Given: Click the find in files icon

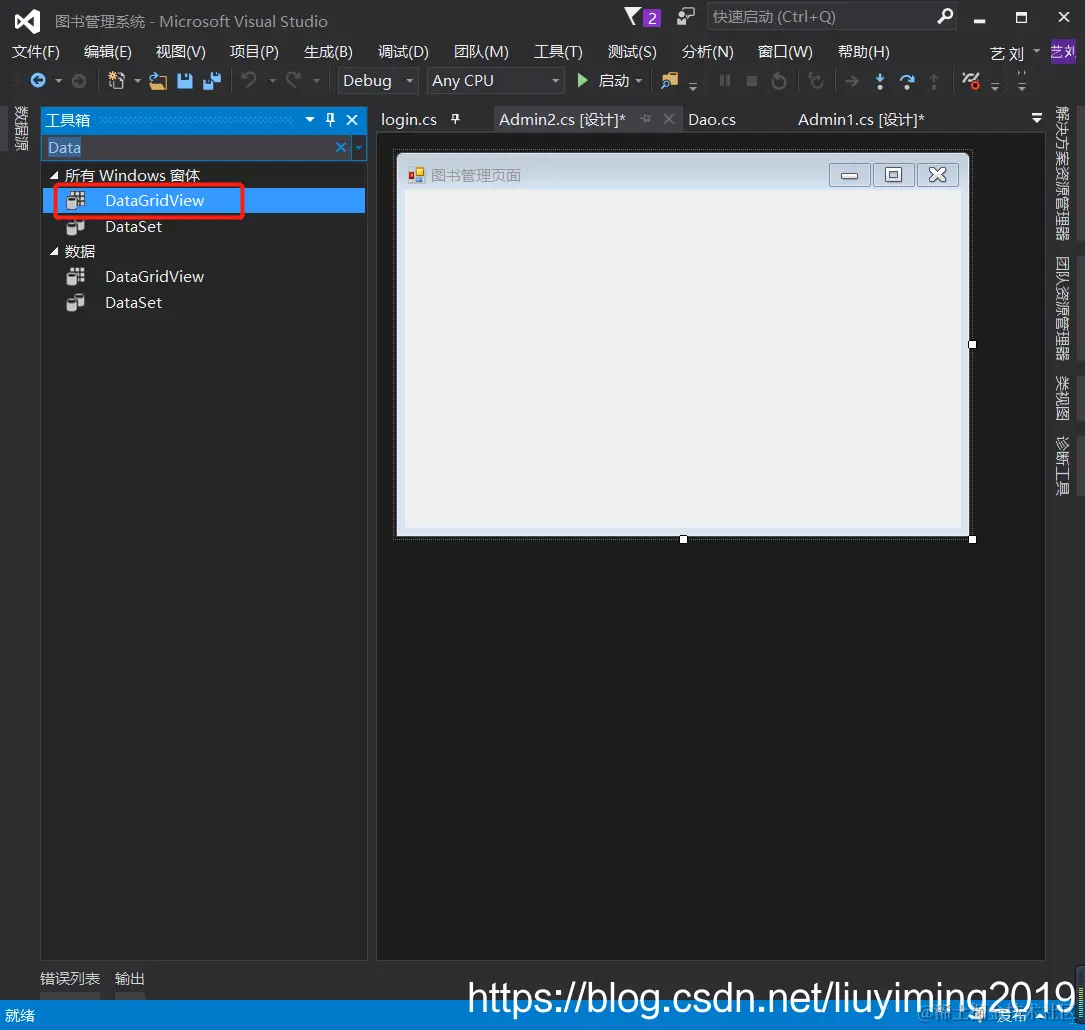Looking at the screenshot, I should tap(669, 81).
